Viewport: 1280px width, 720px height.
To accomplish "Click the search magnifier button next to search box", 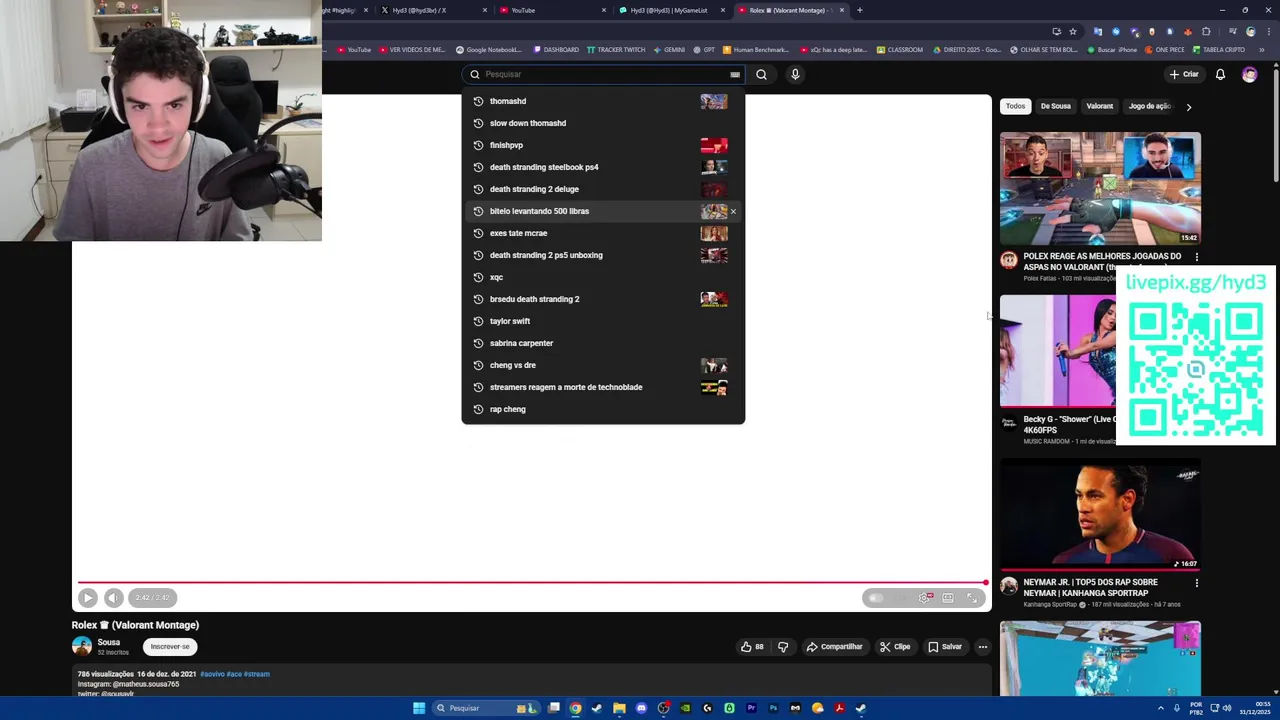I will (x=761, y=74).
